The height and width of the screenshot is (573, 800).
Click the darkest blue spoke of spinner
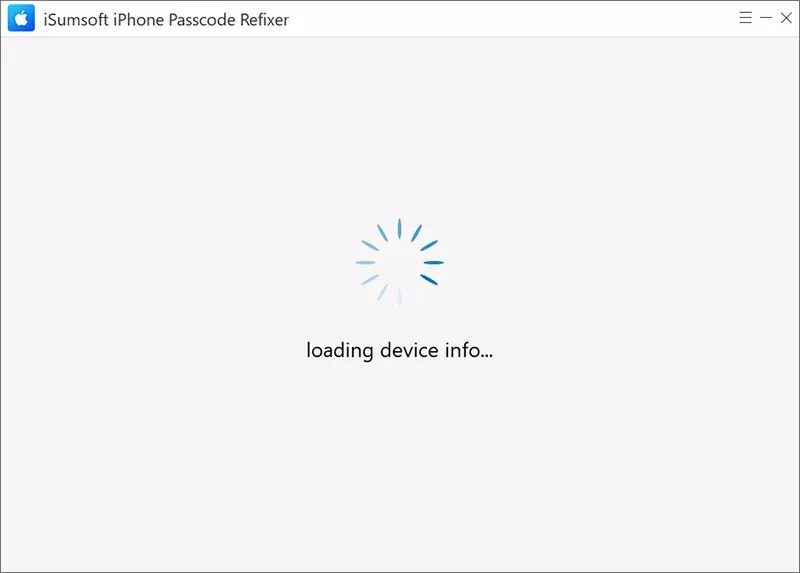coord(429,280)
